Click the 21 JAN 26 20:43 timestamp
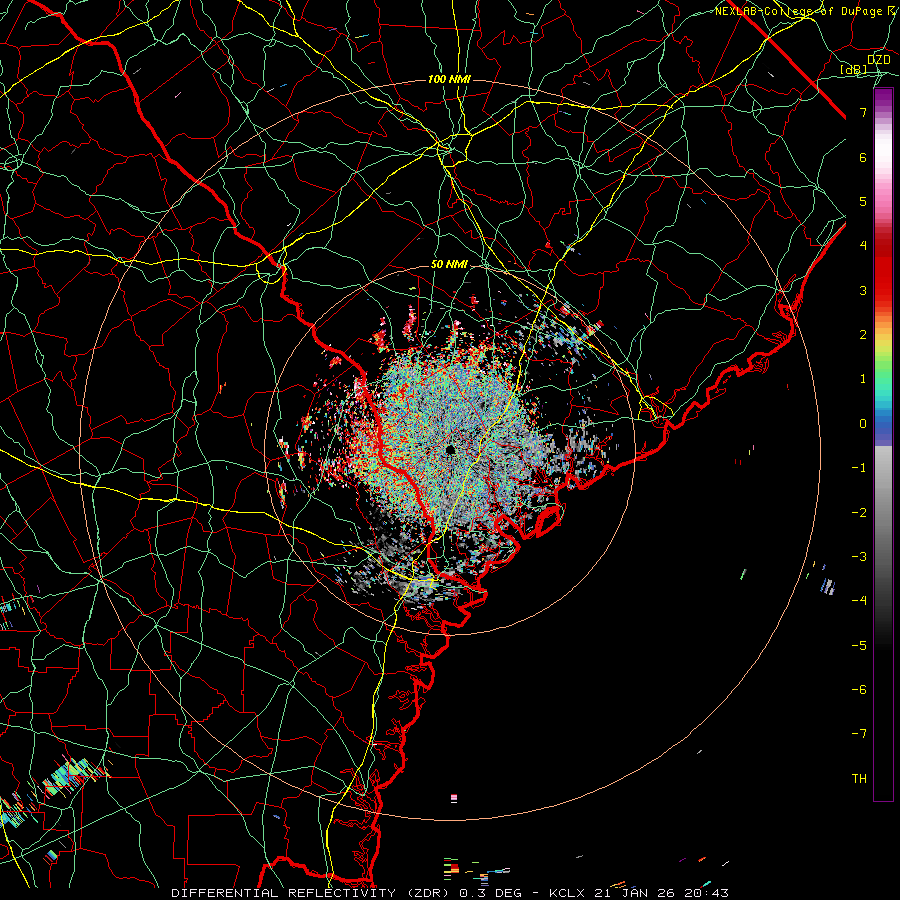900x900 pixels. click(660, 893)
